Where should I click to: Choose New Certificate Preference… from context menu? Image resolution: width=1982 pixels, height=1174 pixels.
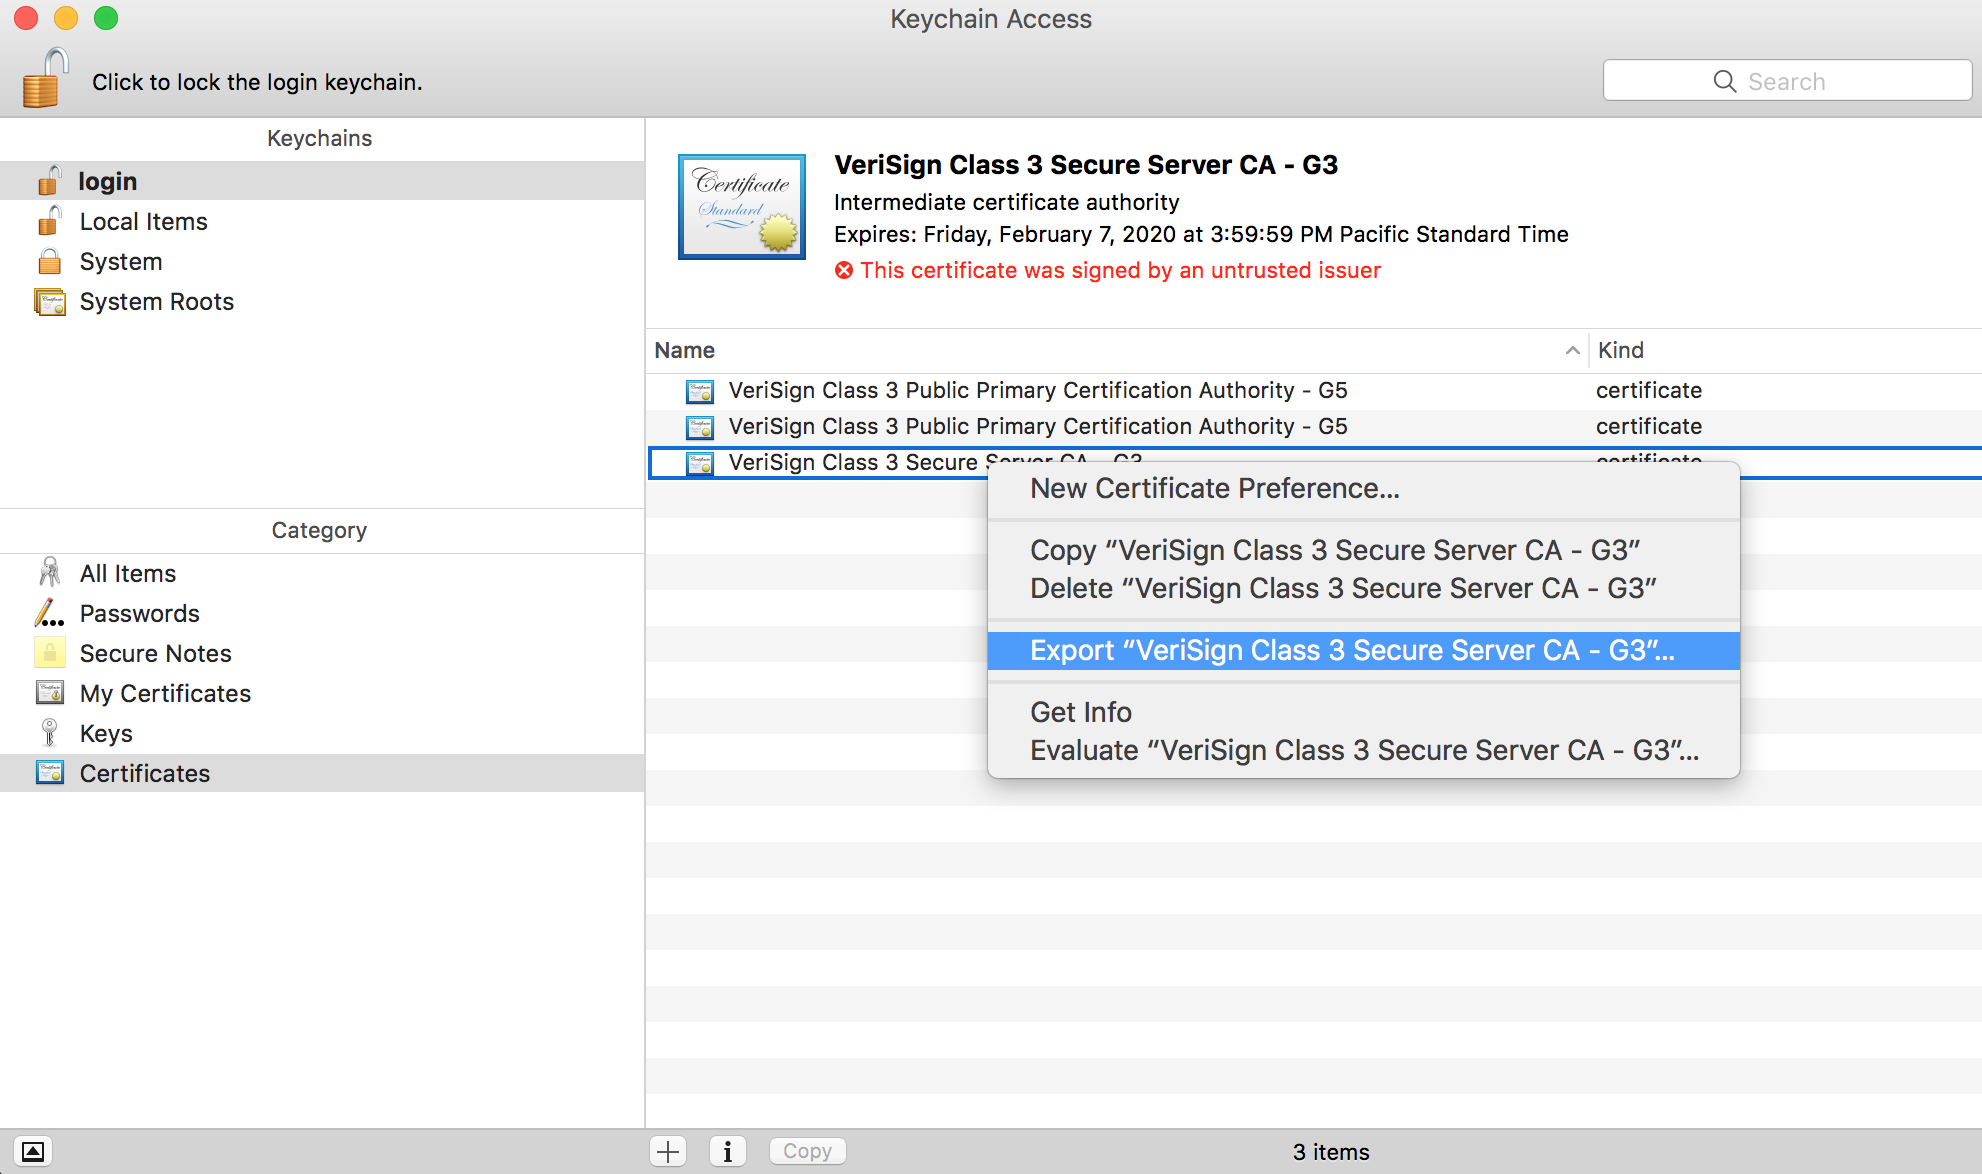pyautogui.click(x=1363, y=488)
